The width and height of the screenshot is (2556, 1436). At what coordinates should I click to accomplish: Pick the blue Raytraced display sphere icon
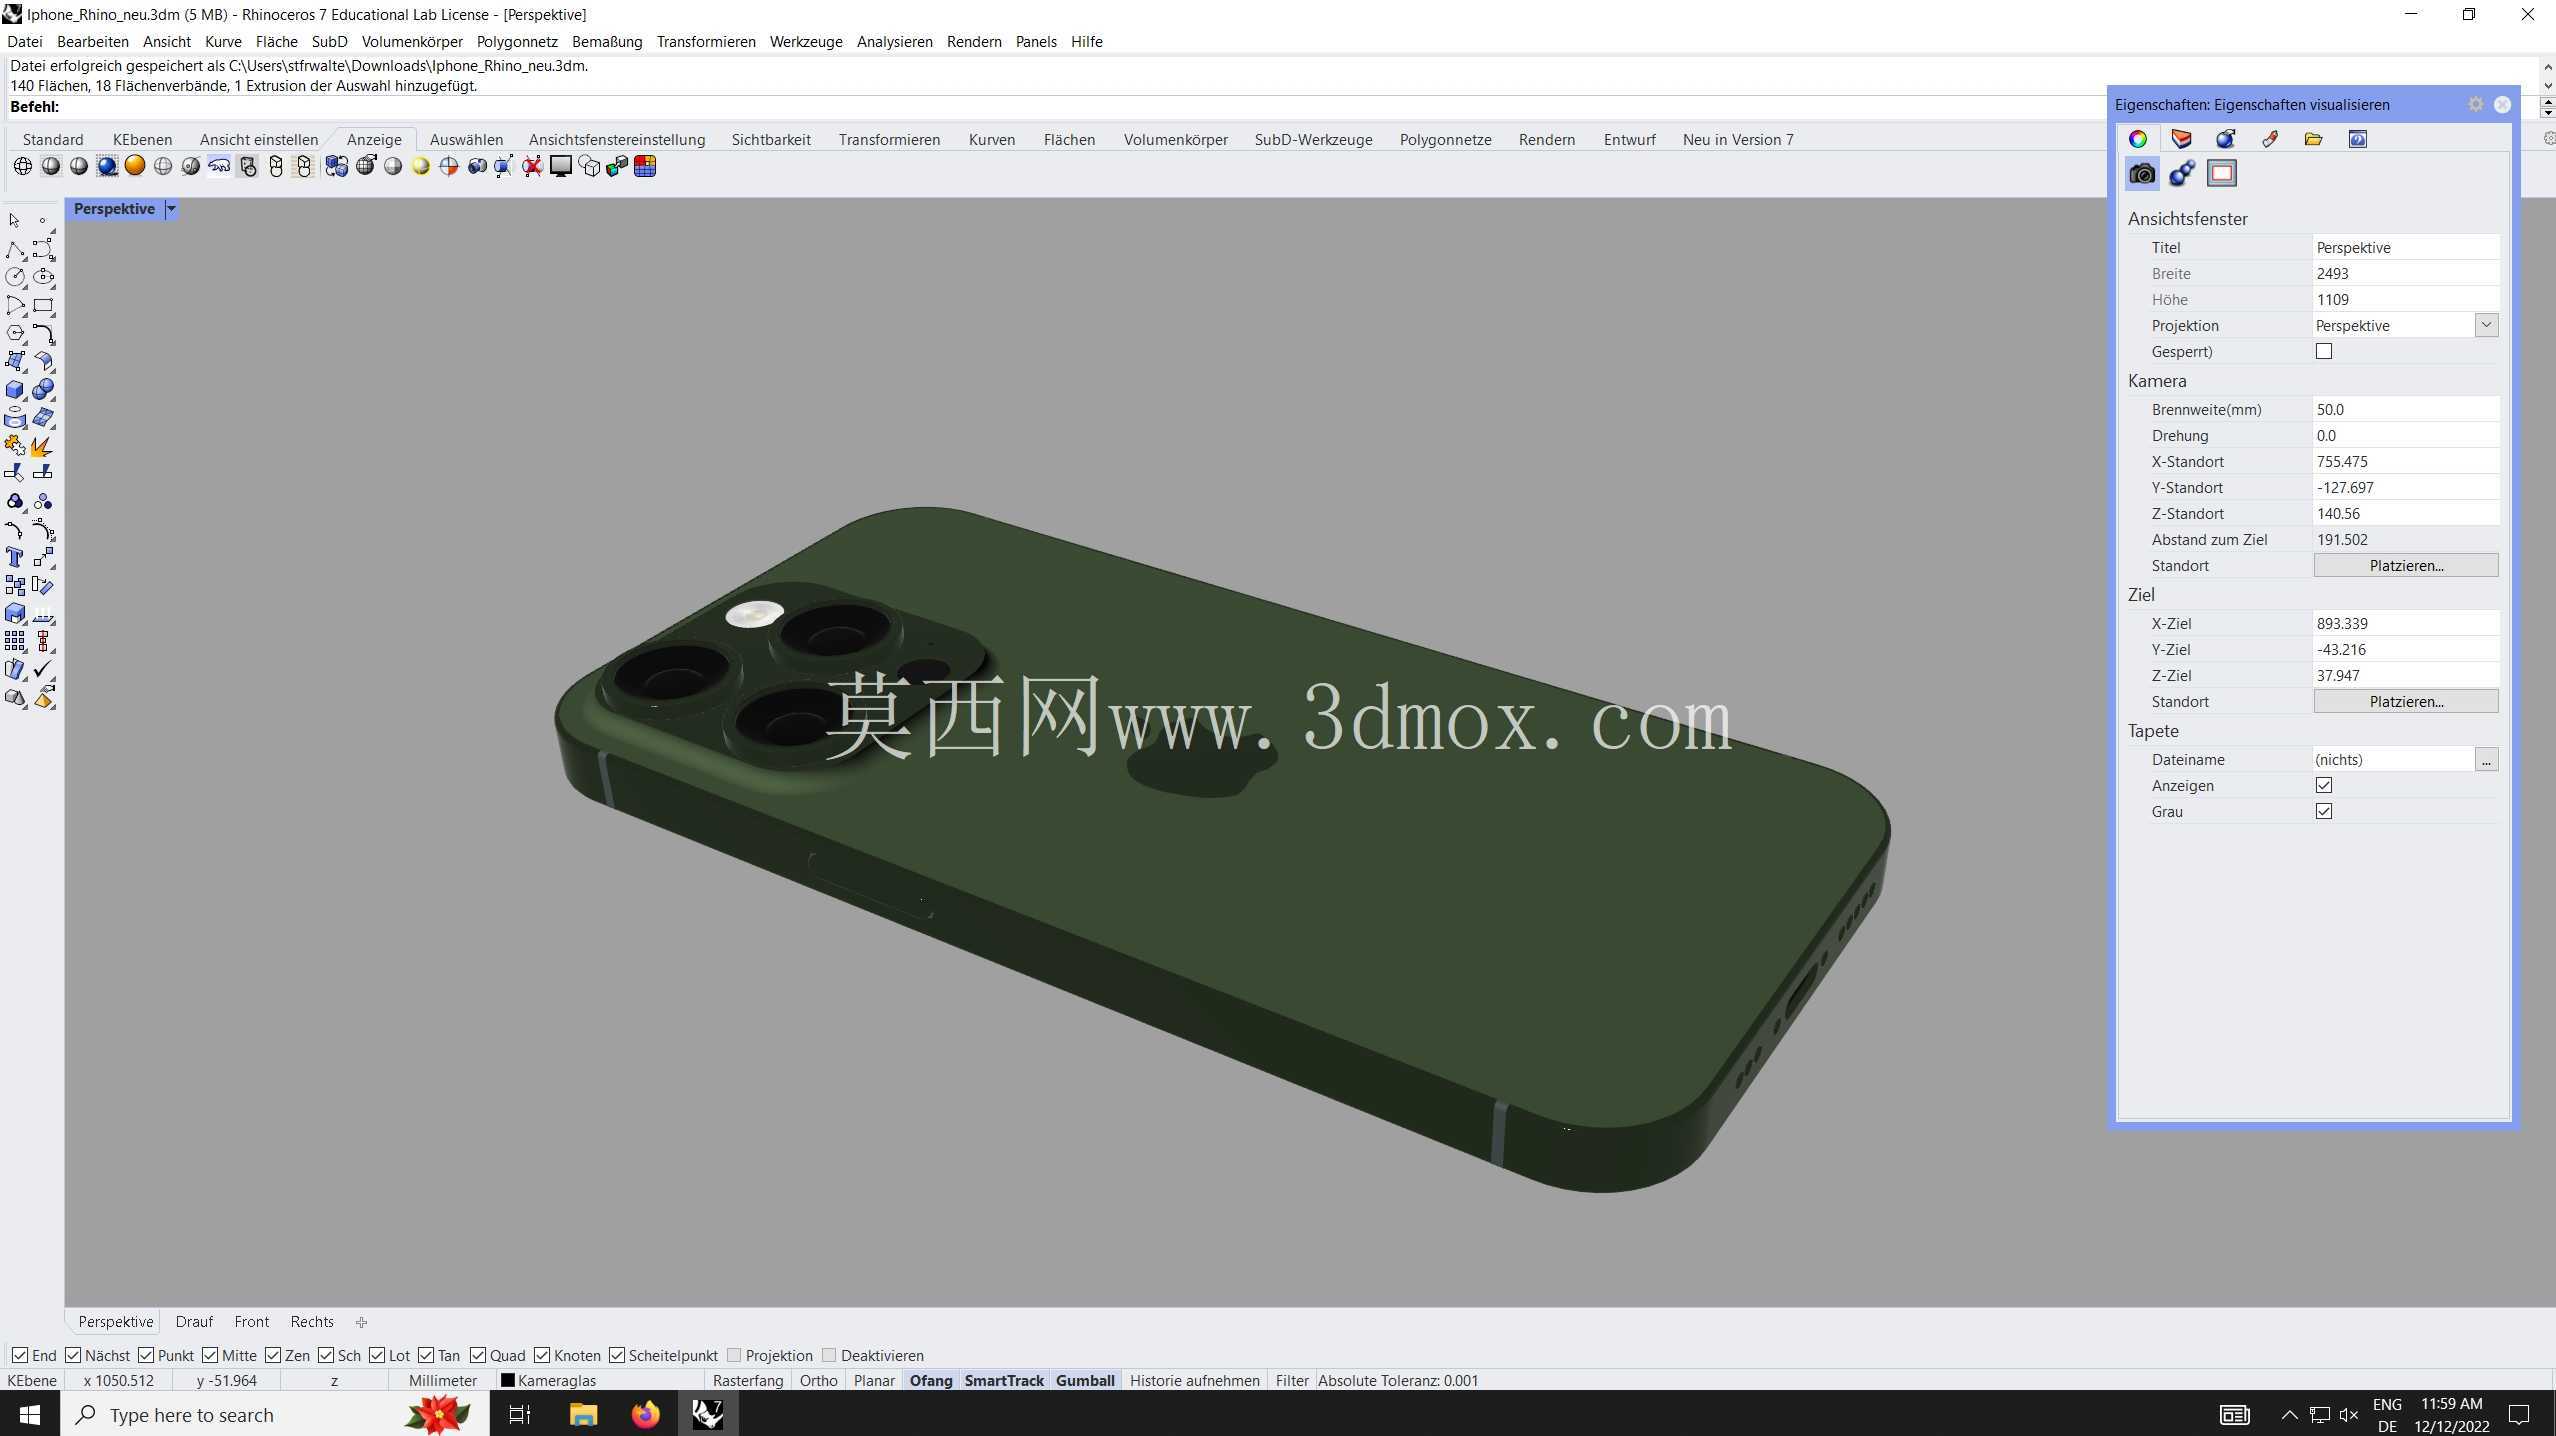pos(107,167)
